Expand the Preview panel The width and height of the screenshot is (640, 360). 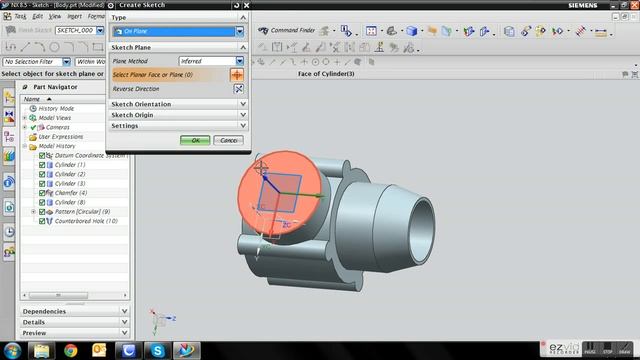(75, 333)
